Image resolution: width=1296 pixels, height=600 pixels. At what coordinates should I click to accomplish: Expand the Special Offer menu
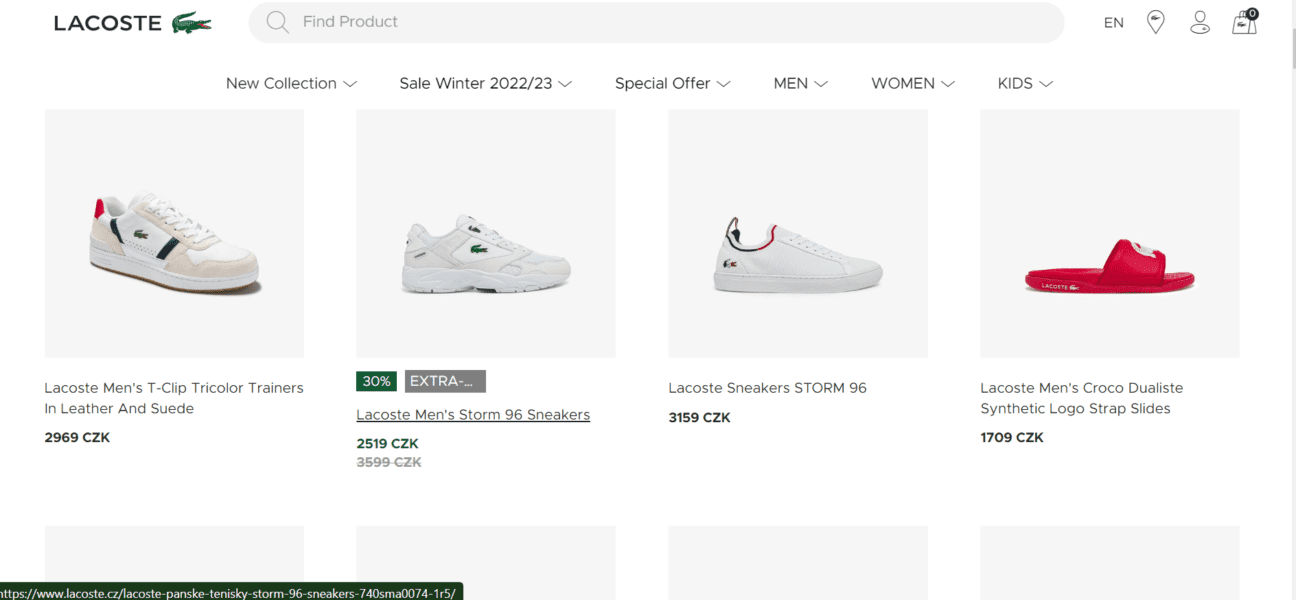click(x=672, y=84)
